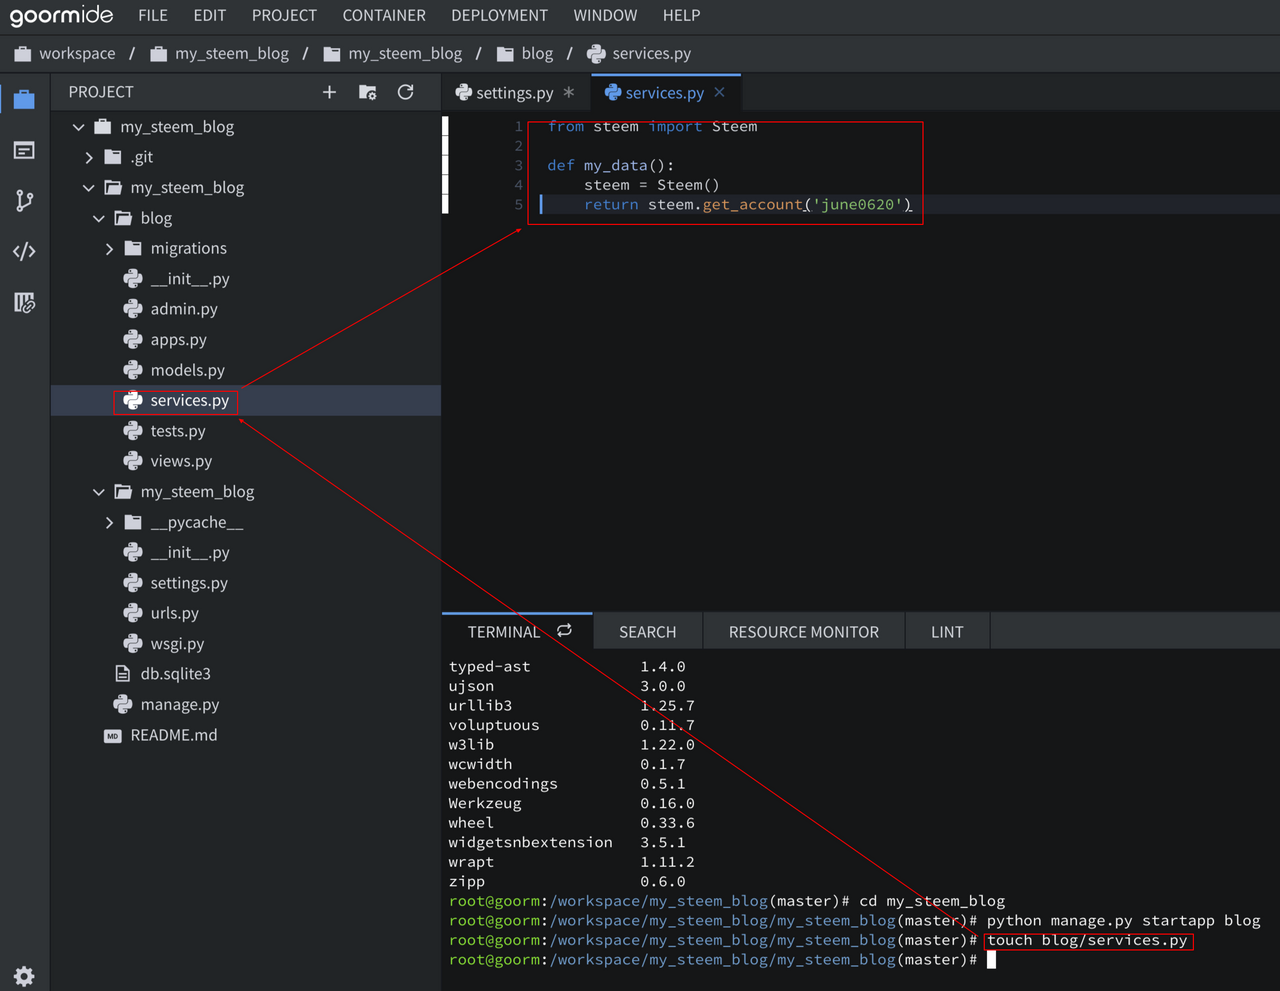Open the project explorer icon in sidebar

24,99
